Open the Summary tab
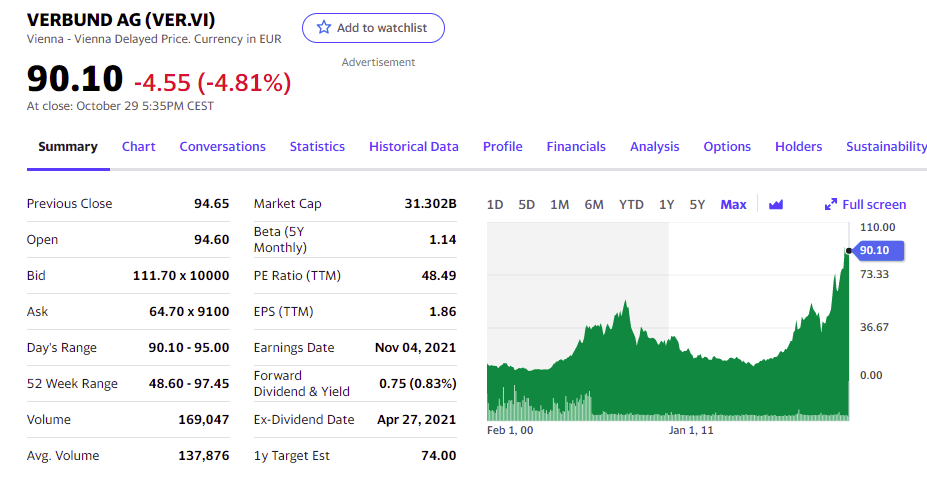This screenshot has height=484, width=927. [x=68, y=147]
